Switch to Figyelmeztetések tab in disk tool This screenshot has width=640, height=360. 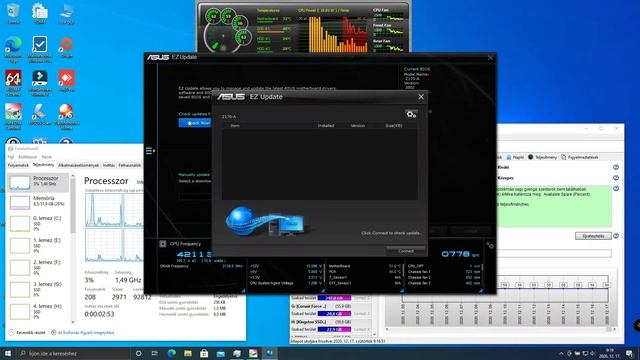[580, 157]
